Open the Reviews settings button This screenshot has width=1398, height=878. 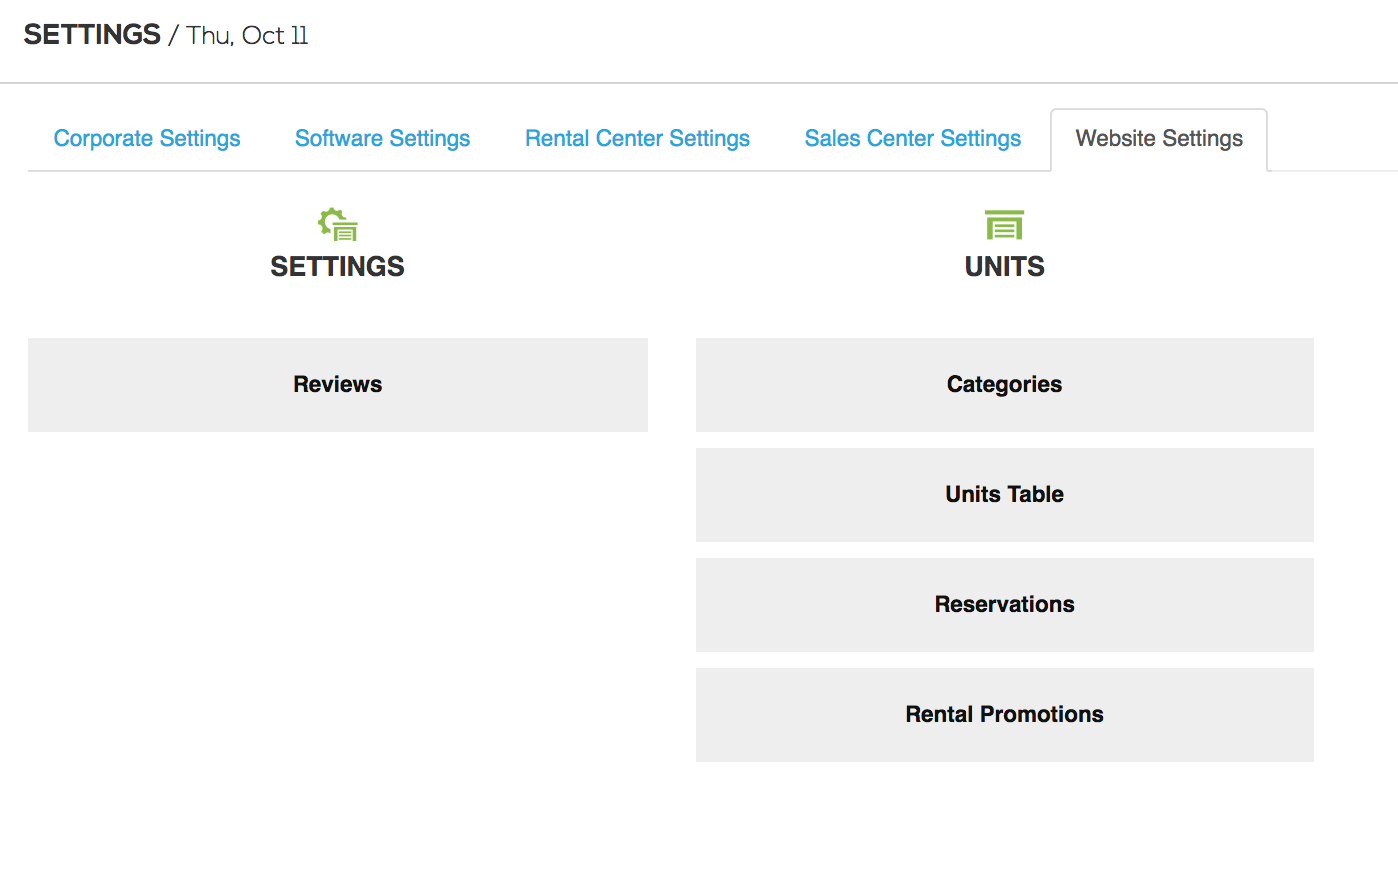pyautogui.click(x=338, y=385)
